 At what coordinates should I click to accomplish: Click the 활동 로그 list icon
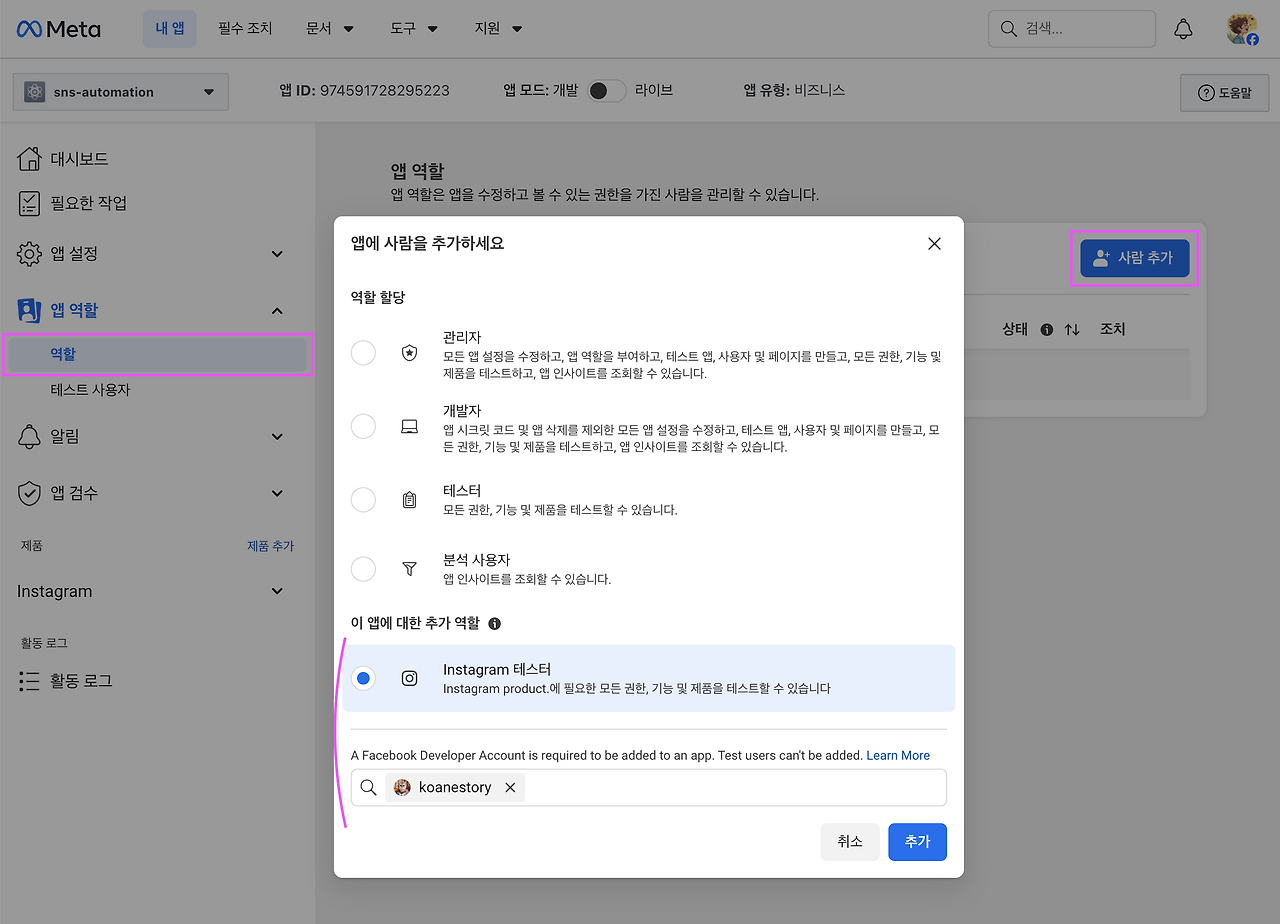click(30, 681)
